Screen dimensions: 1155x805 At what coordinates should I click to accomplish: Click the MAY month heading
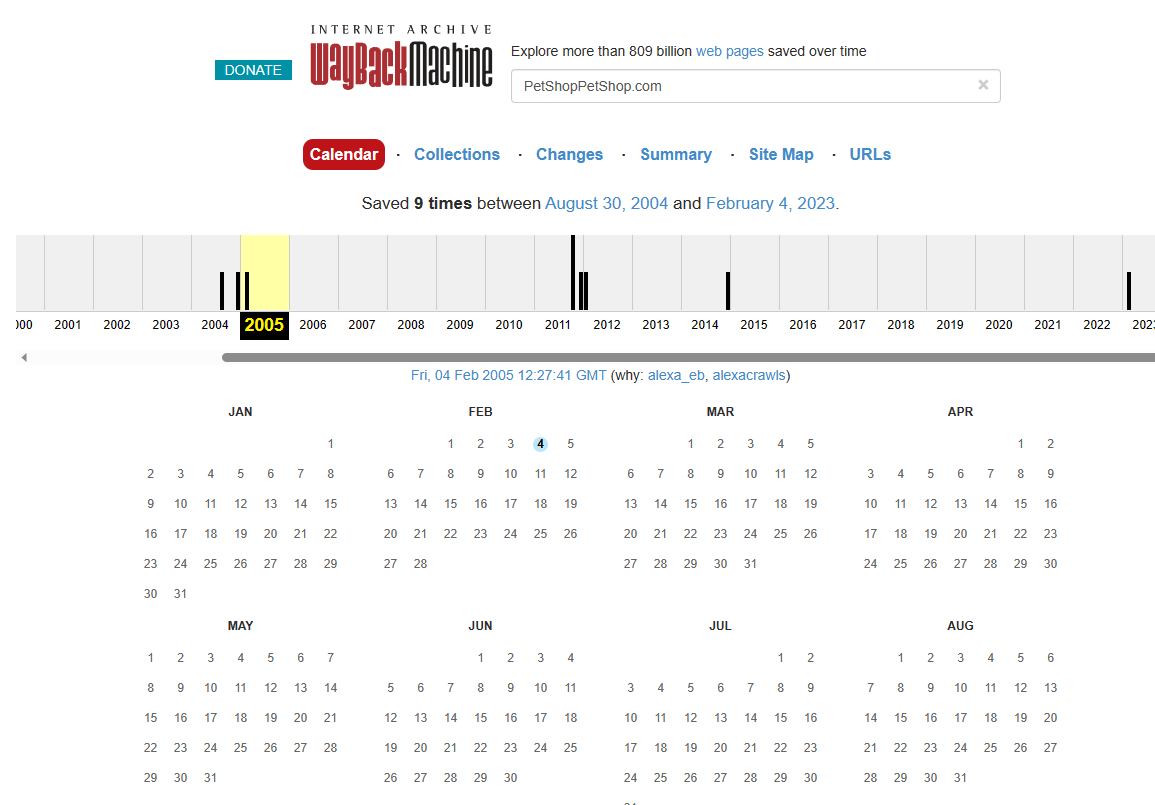pos(240,626)
